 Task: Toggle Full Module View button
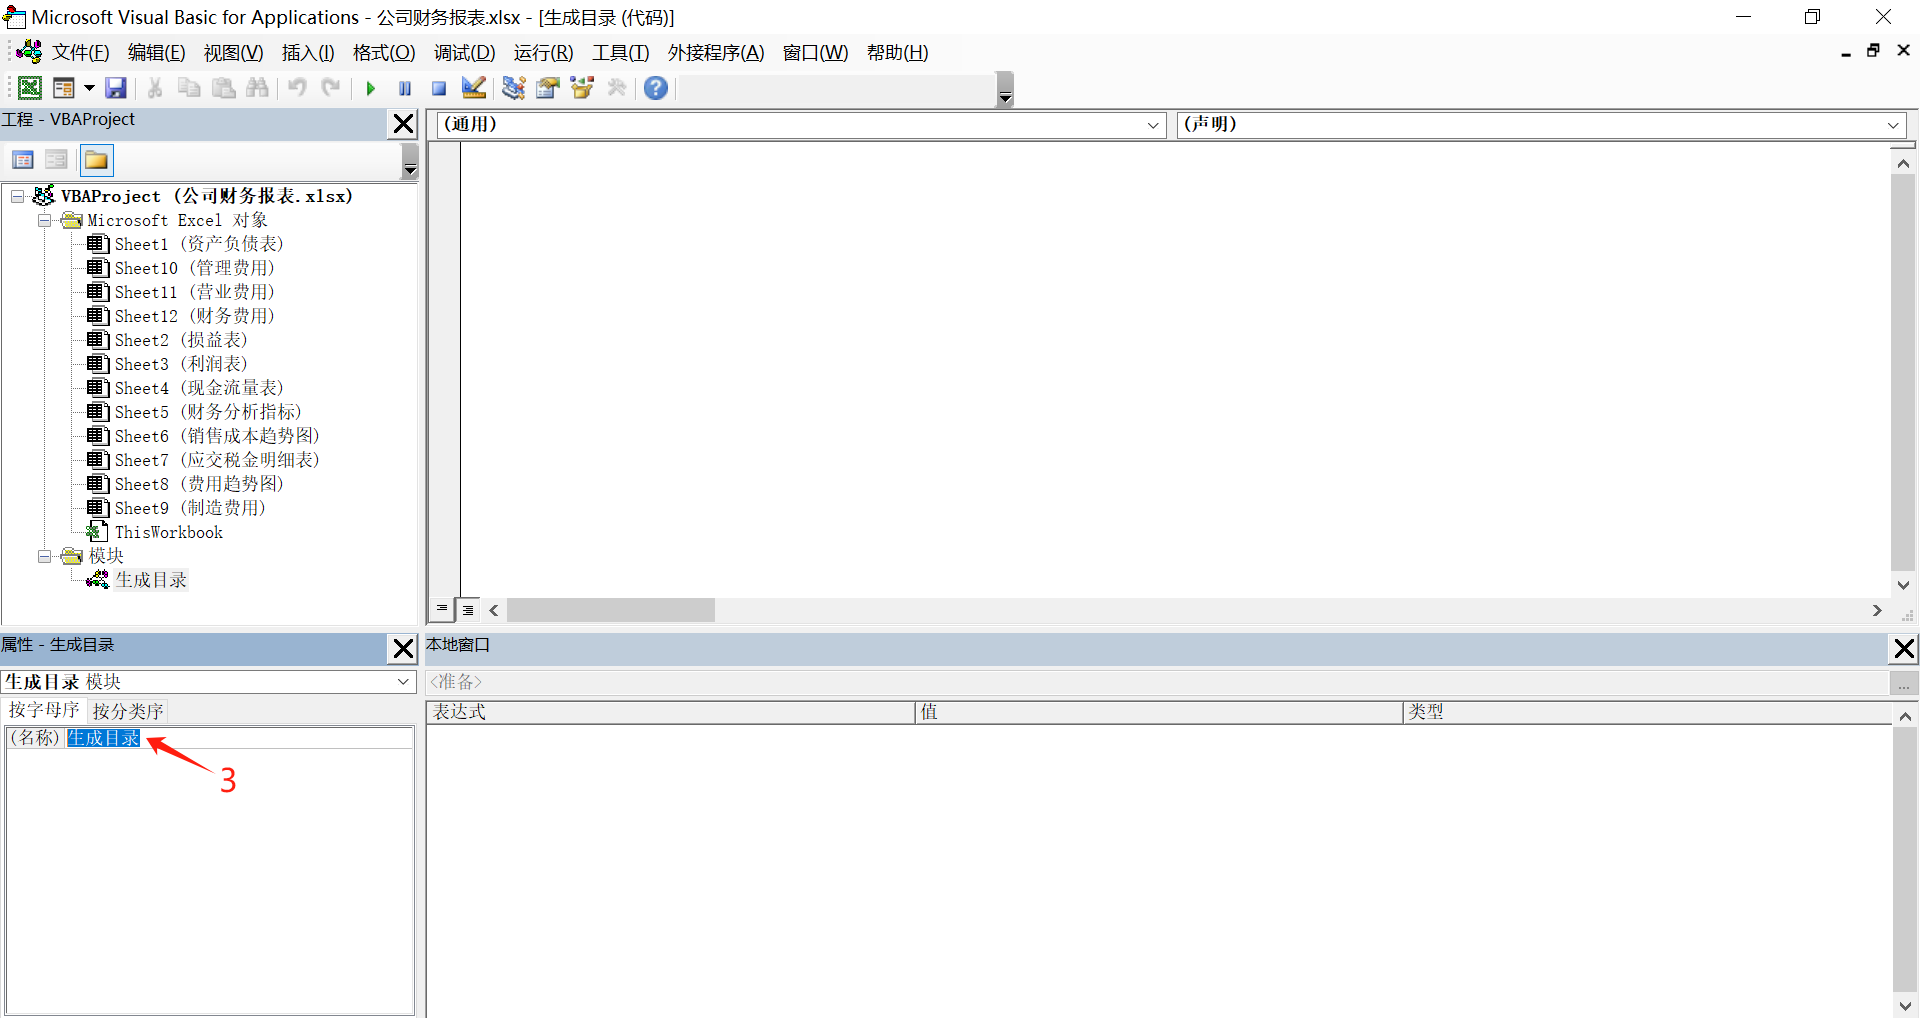(468, 609)
